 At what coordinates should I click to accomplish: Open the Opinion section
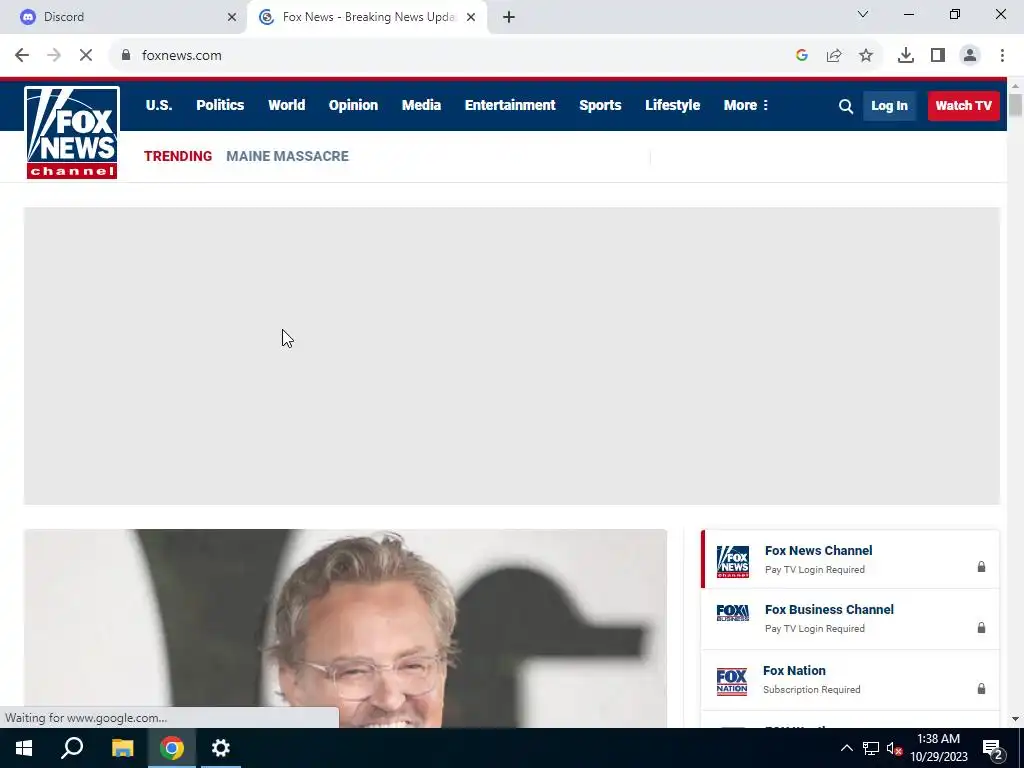(x=353, y=105)
